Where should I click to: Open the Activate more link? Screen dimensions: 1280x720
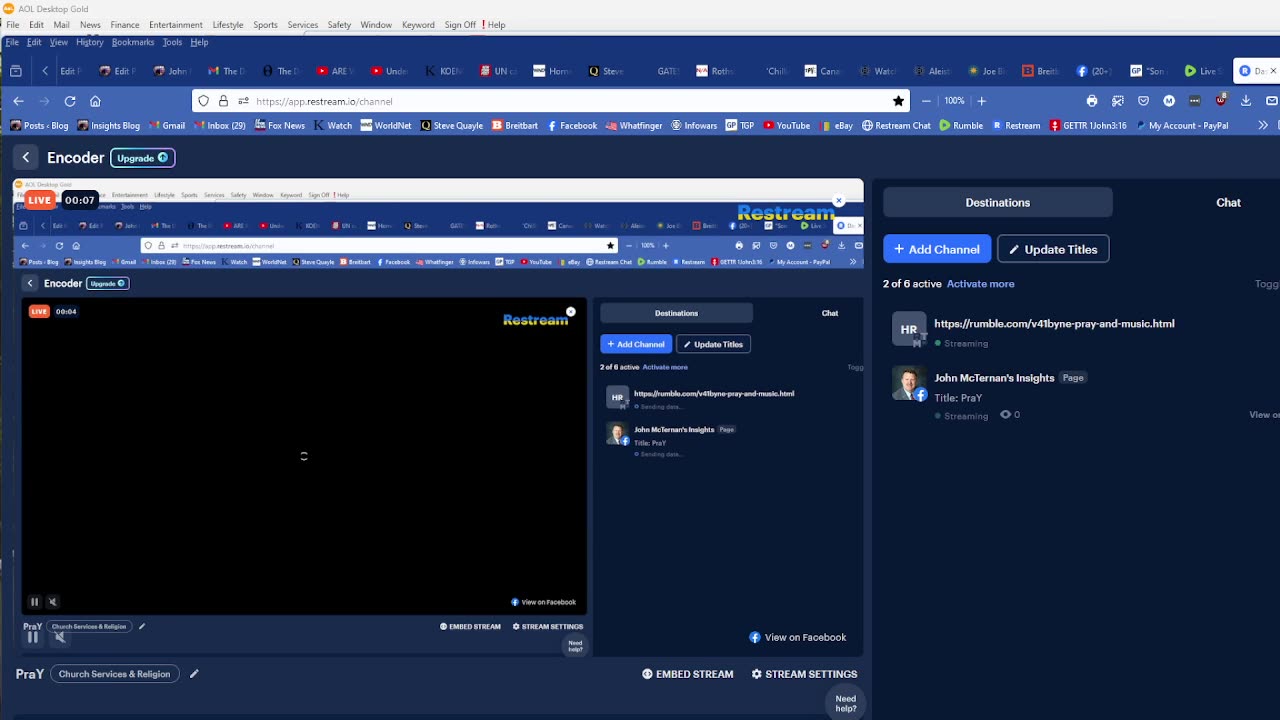click(980, 284)
